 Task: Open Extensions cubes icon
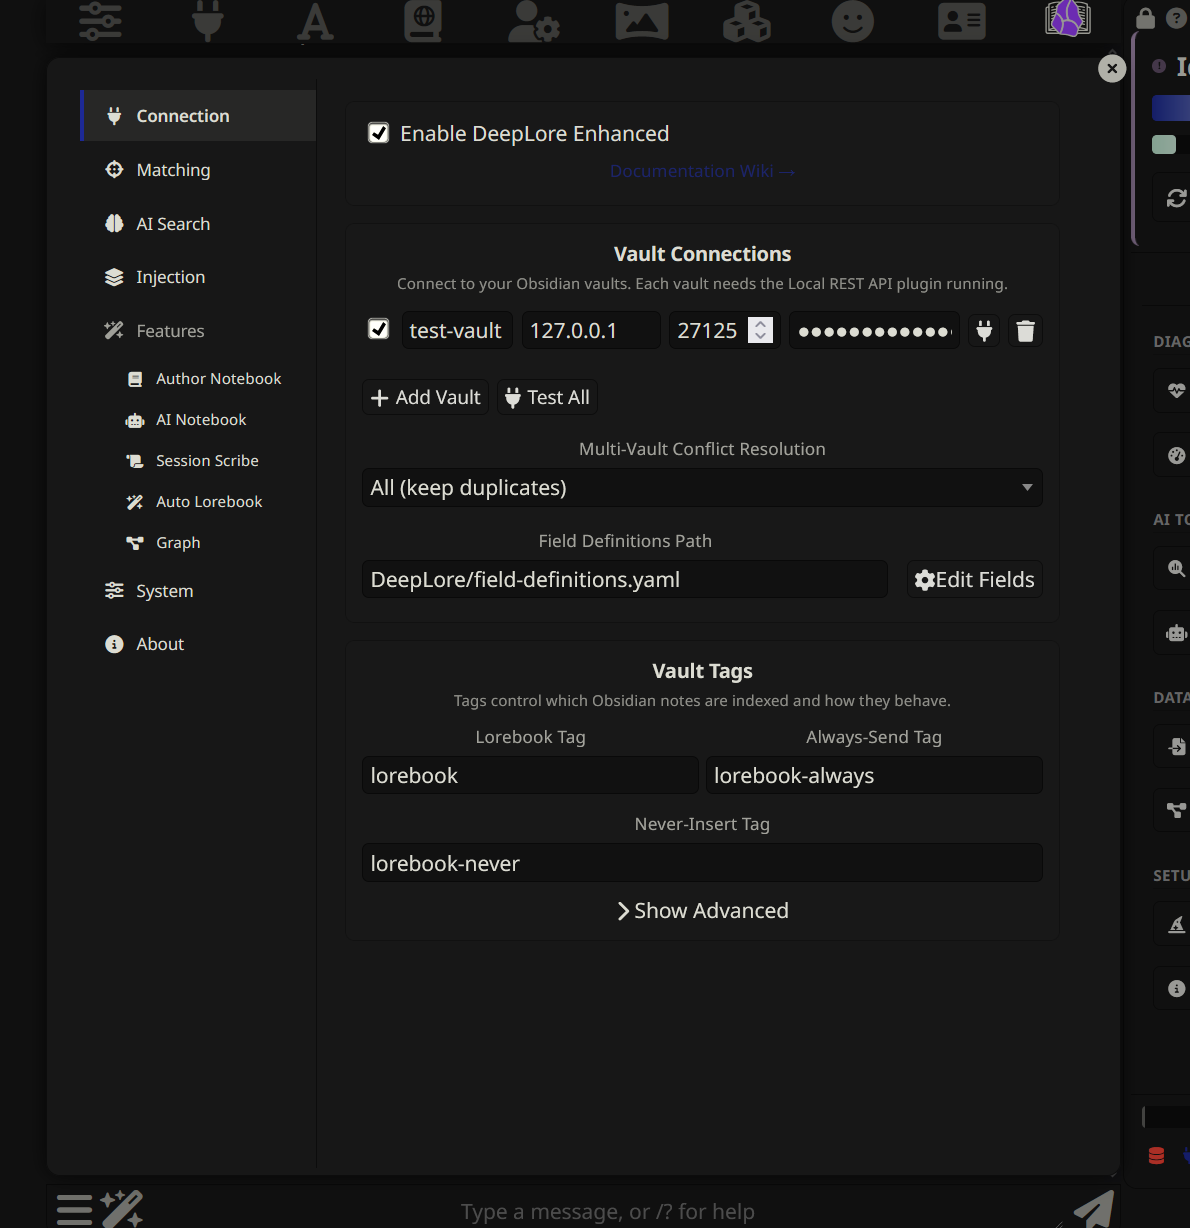(747, 21)
